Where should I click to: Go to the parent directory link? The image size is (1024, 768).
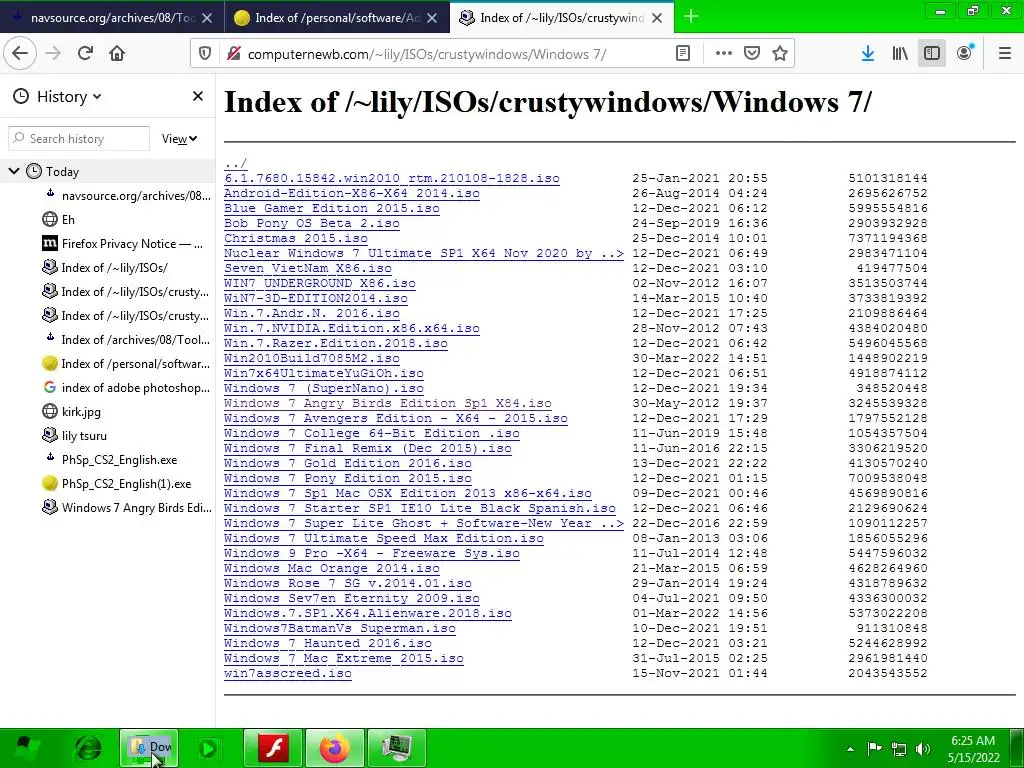[235, 163]
